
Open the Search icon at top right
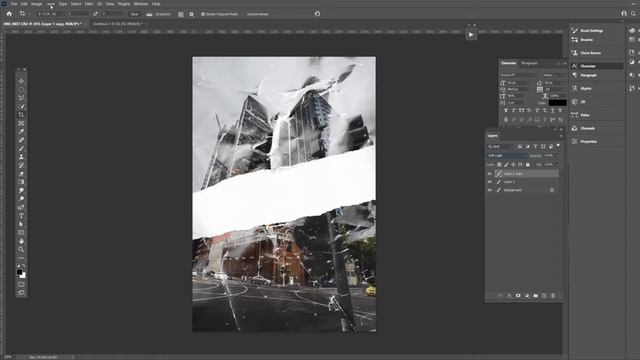pyautogui.click(x=633, y=13)
